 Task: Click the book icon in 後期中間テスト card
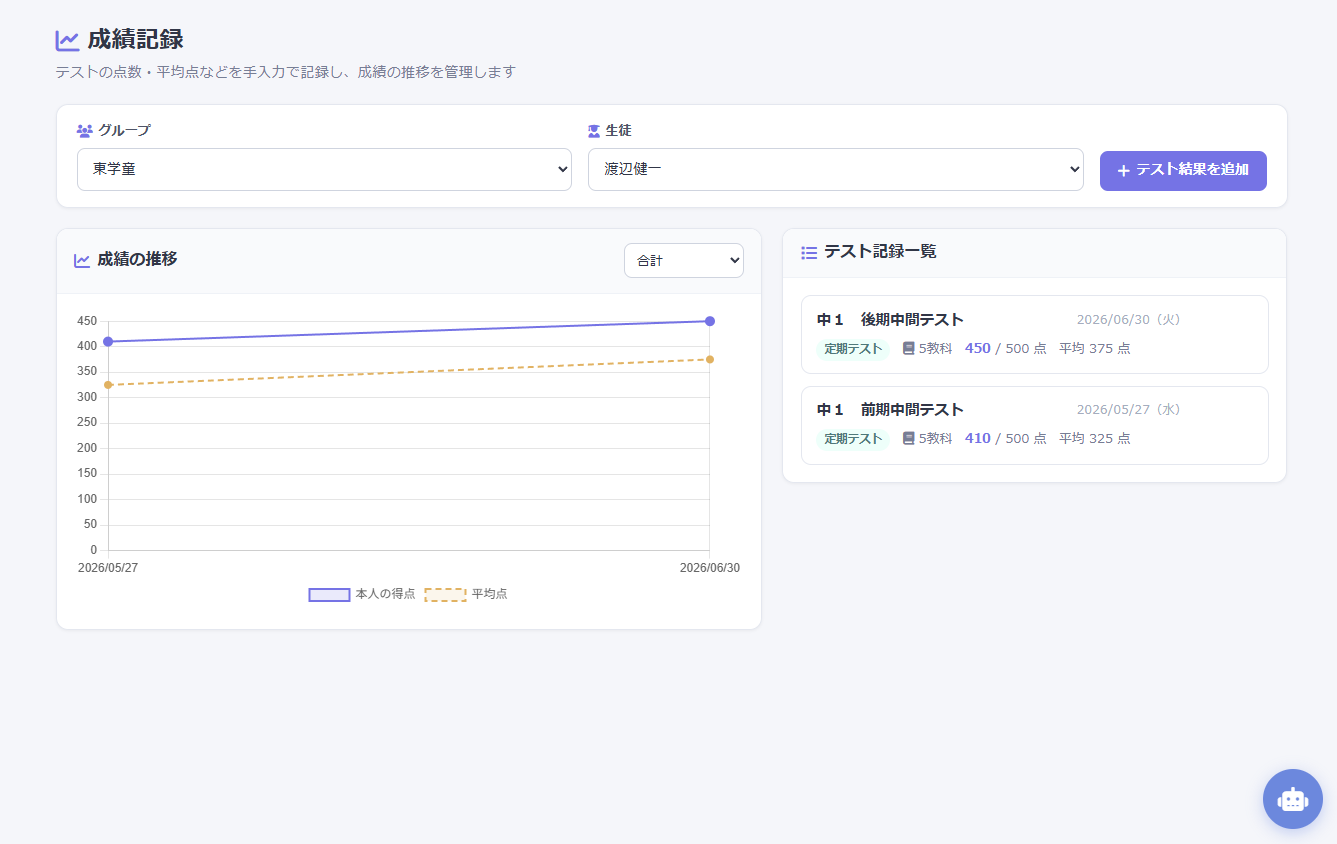click(908, 349)
